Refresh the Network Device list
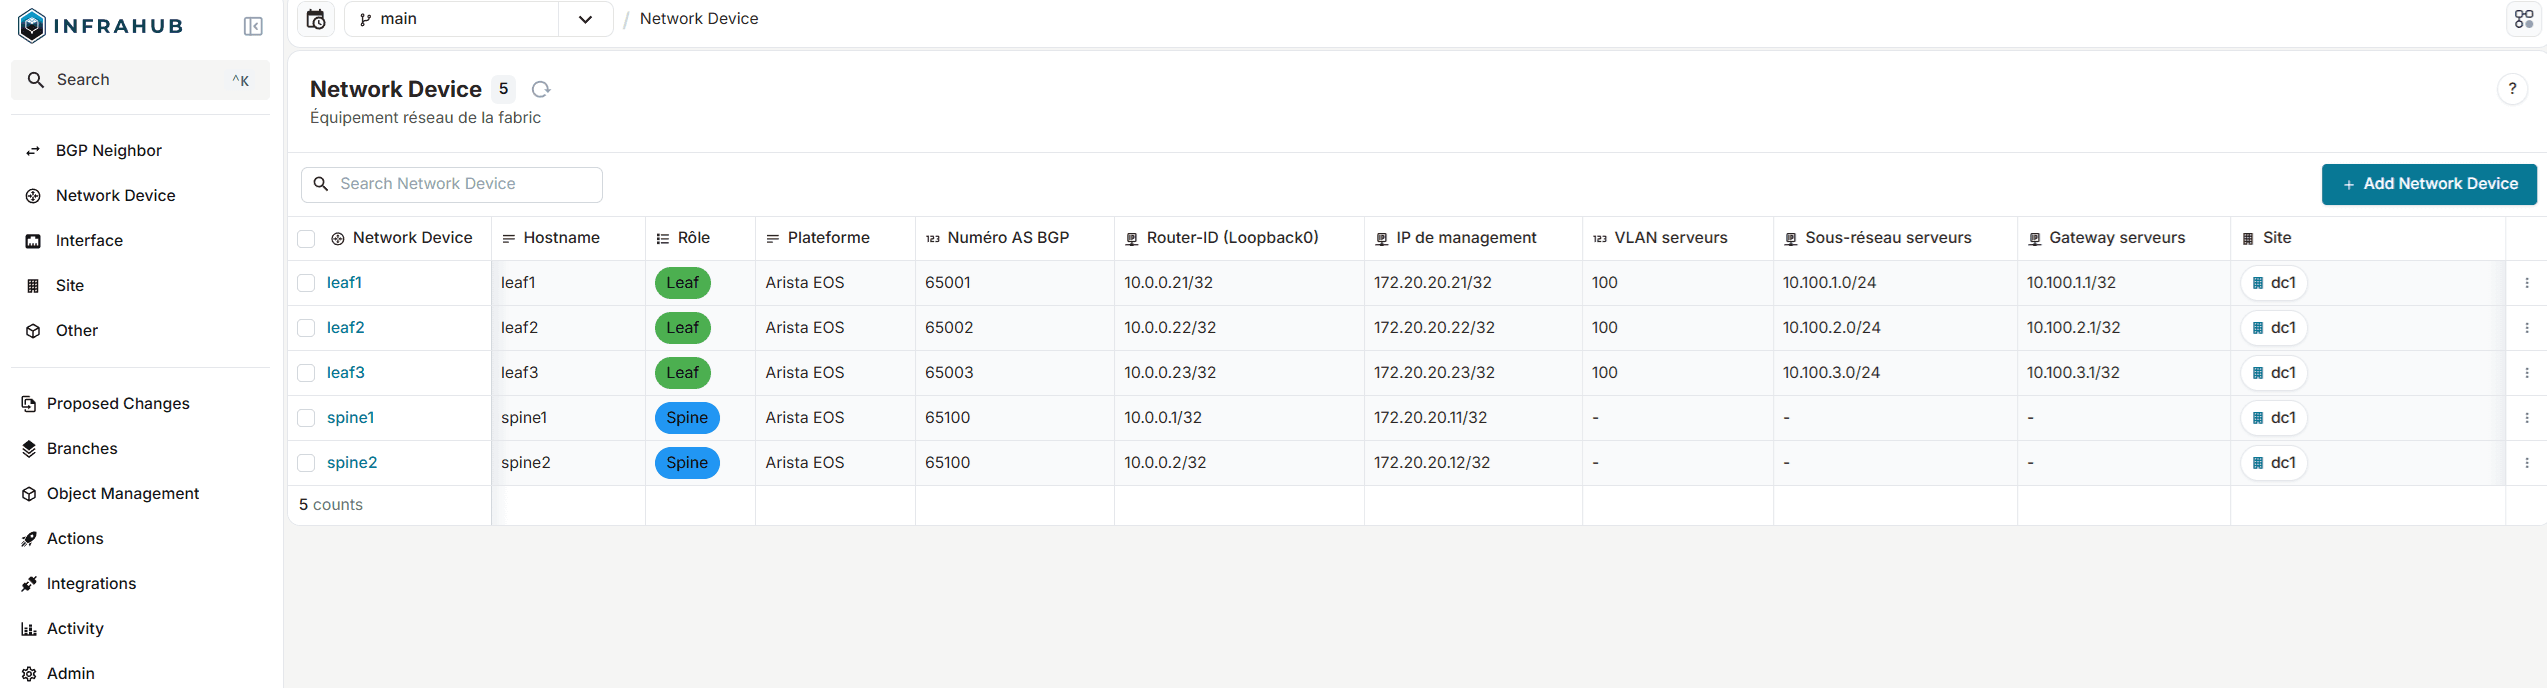The width and height of the screenshot is (2547, 688). (x=541, y=89)
